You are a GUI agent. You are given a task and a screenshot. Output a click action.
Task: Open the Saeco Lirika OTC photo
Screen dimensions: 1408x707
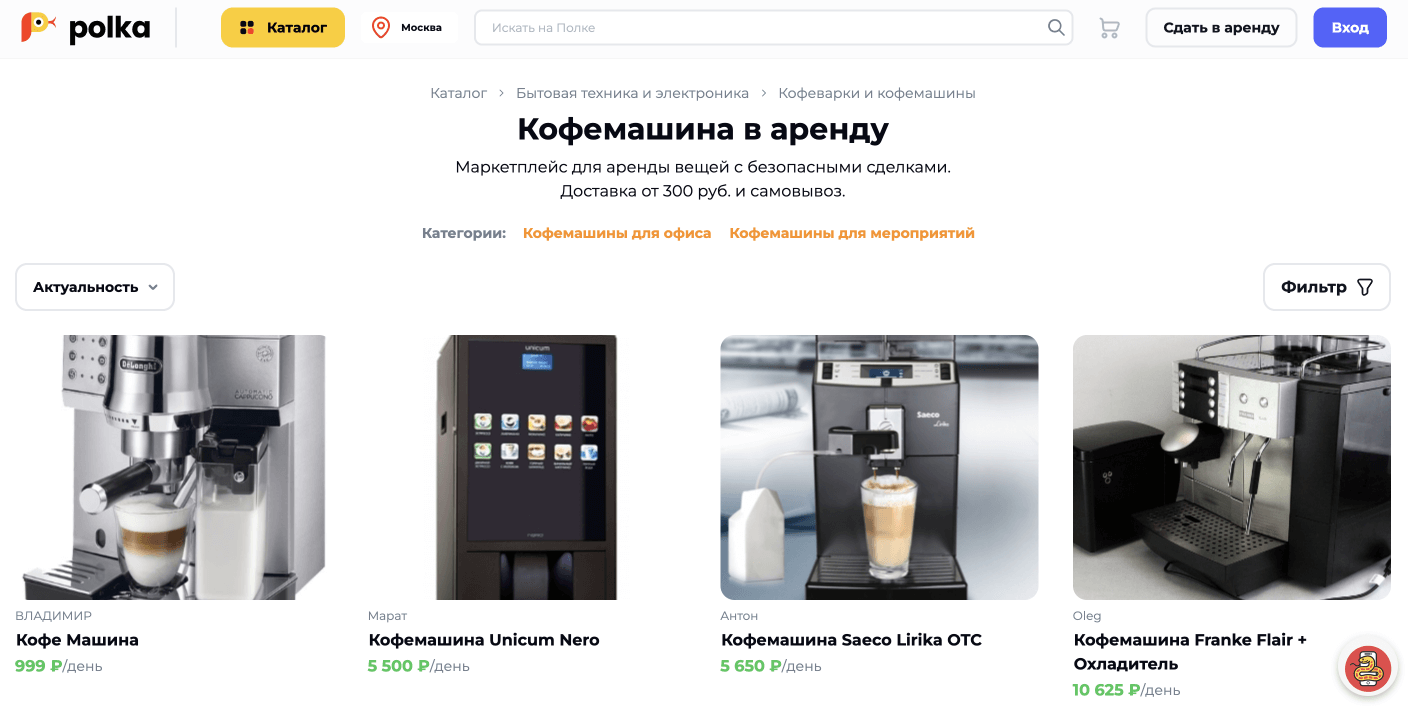(x=879, y=467)
